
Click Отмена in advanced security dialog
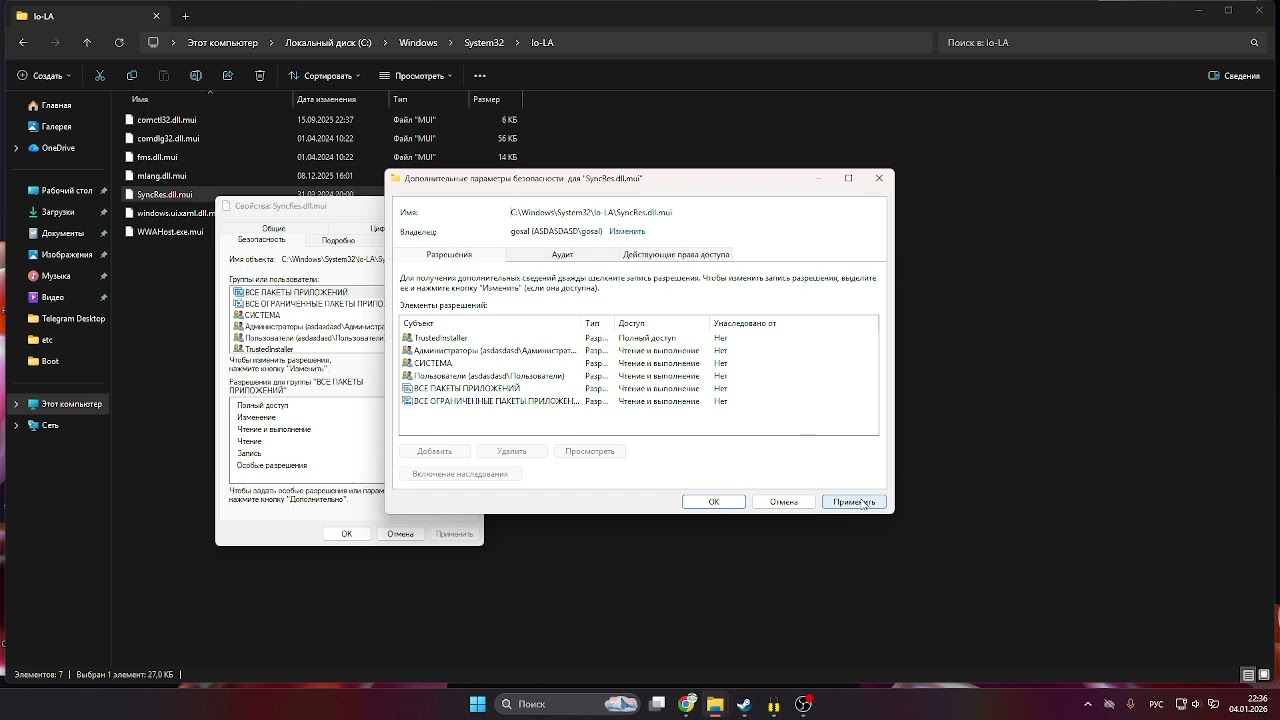[784, 502]
